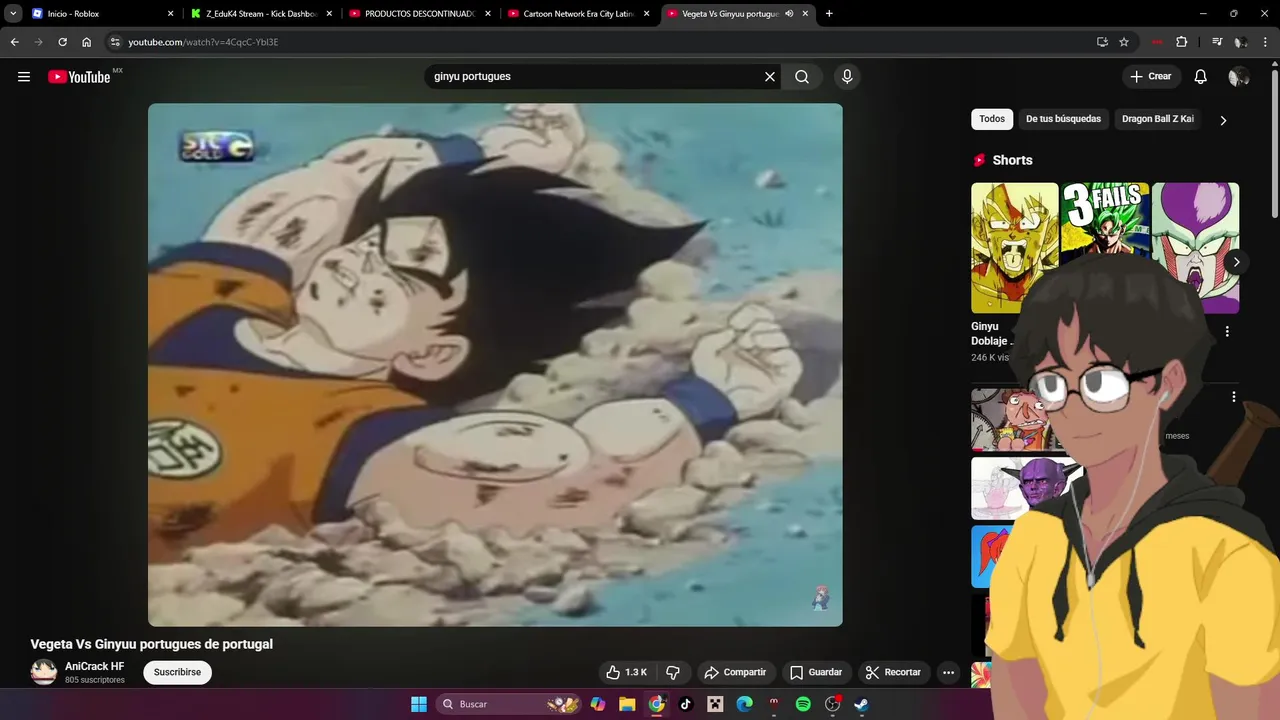Go forward in browser history

click(x=38, y=42)
